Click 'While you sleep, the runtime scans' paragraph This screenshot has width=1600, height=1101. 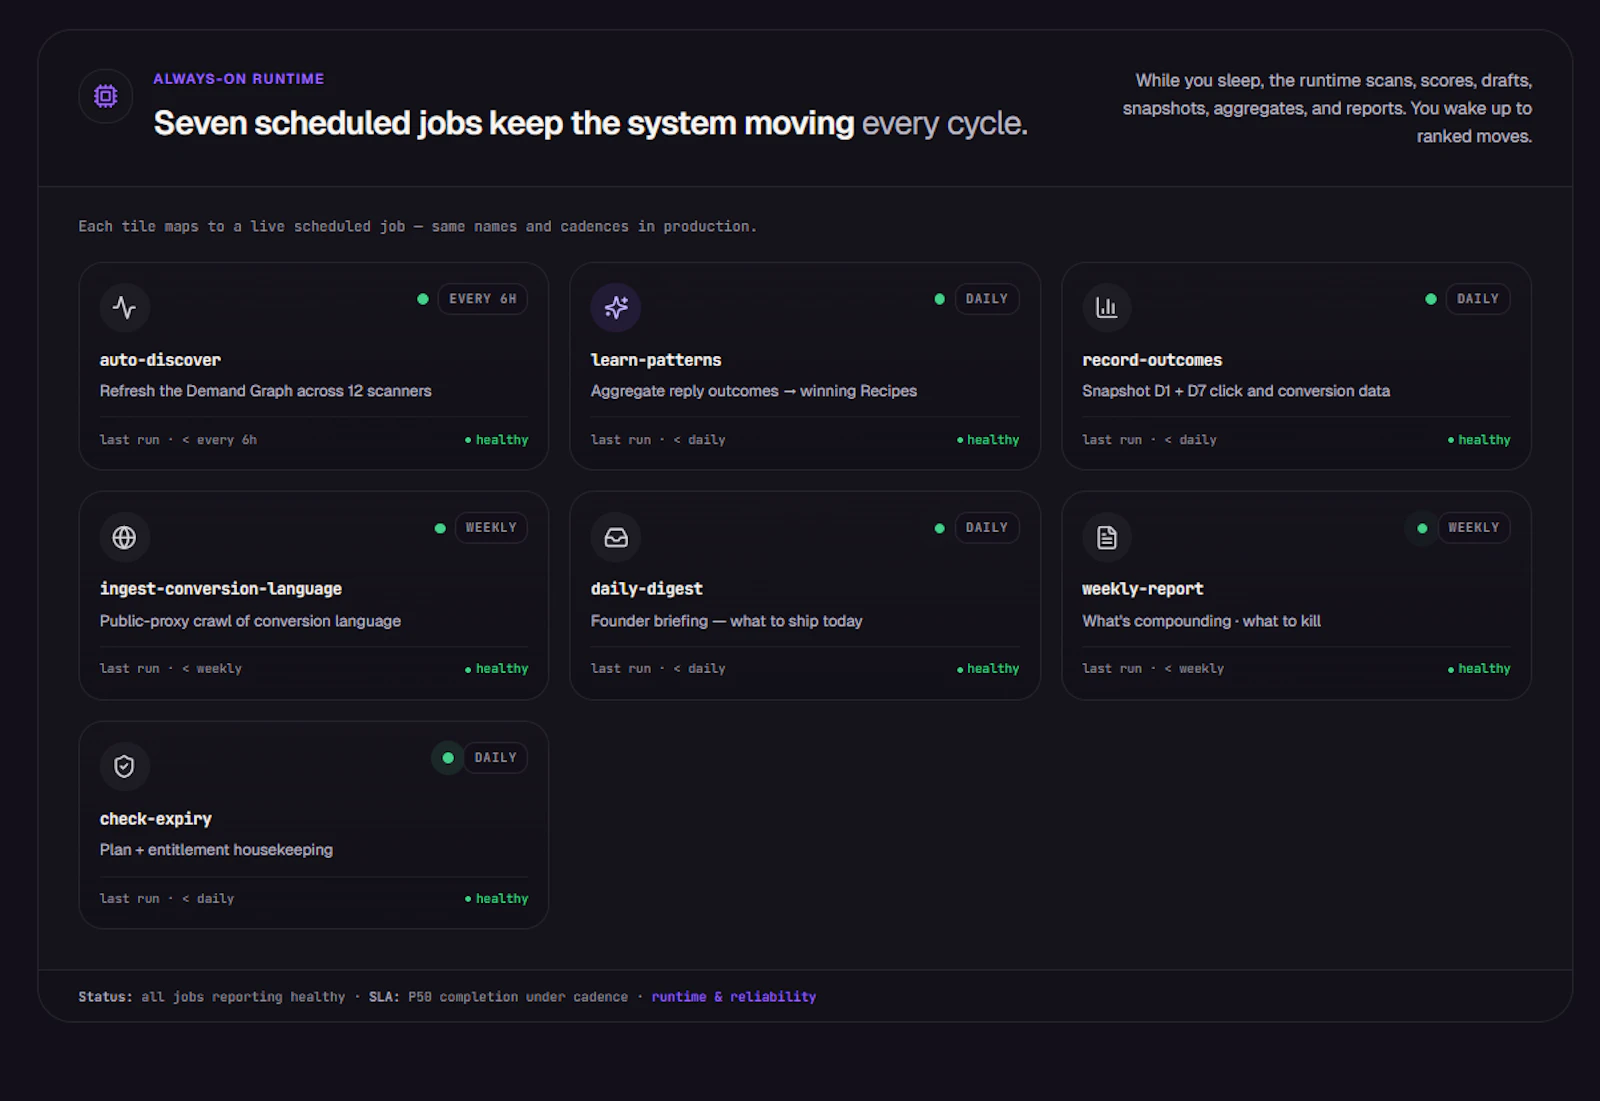1327,108
